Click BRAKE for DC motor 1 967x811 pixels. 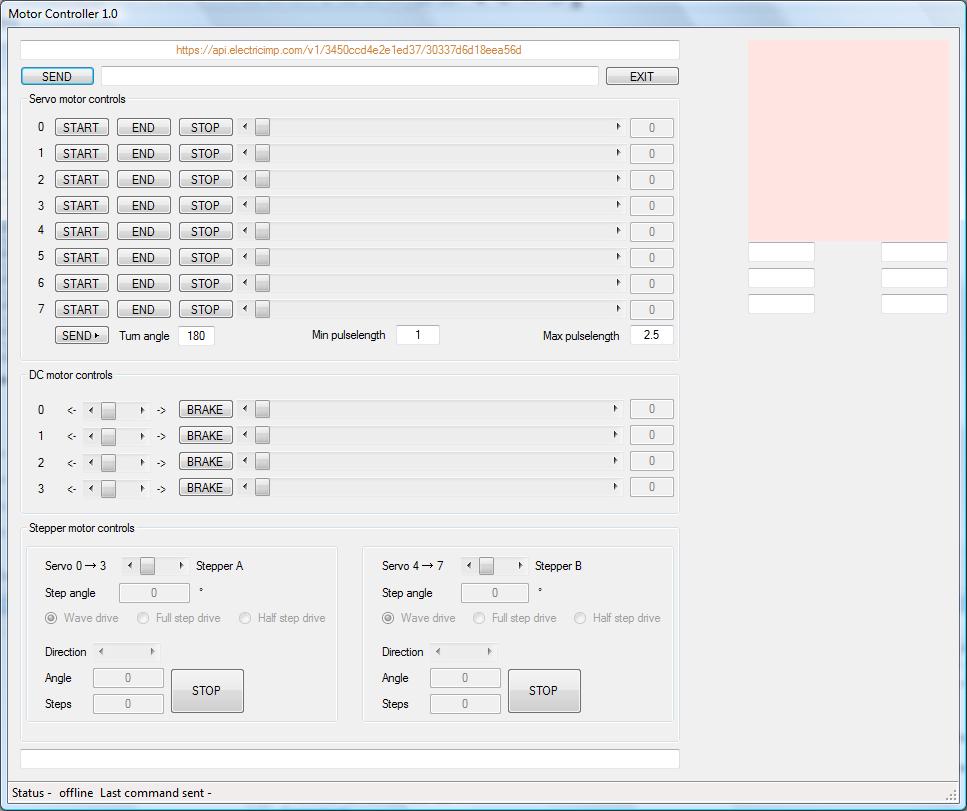(205, 435)
